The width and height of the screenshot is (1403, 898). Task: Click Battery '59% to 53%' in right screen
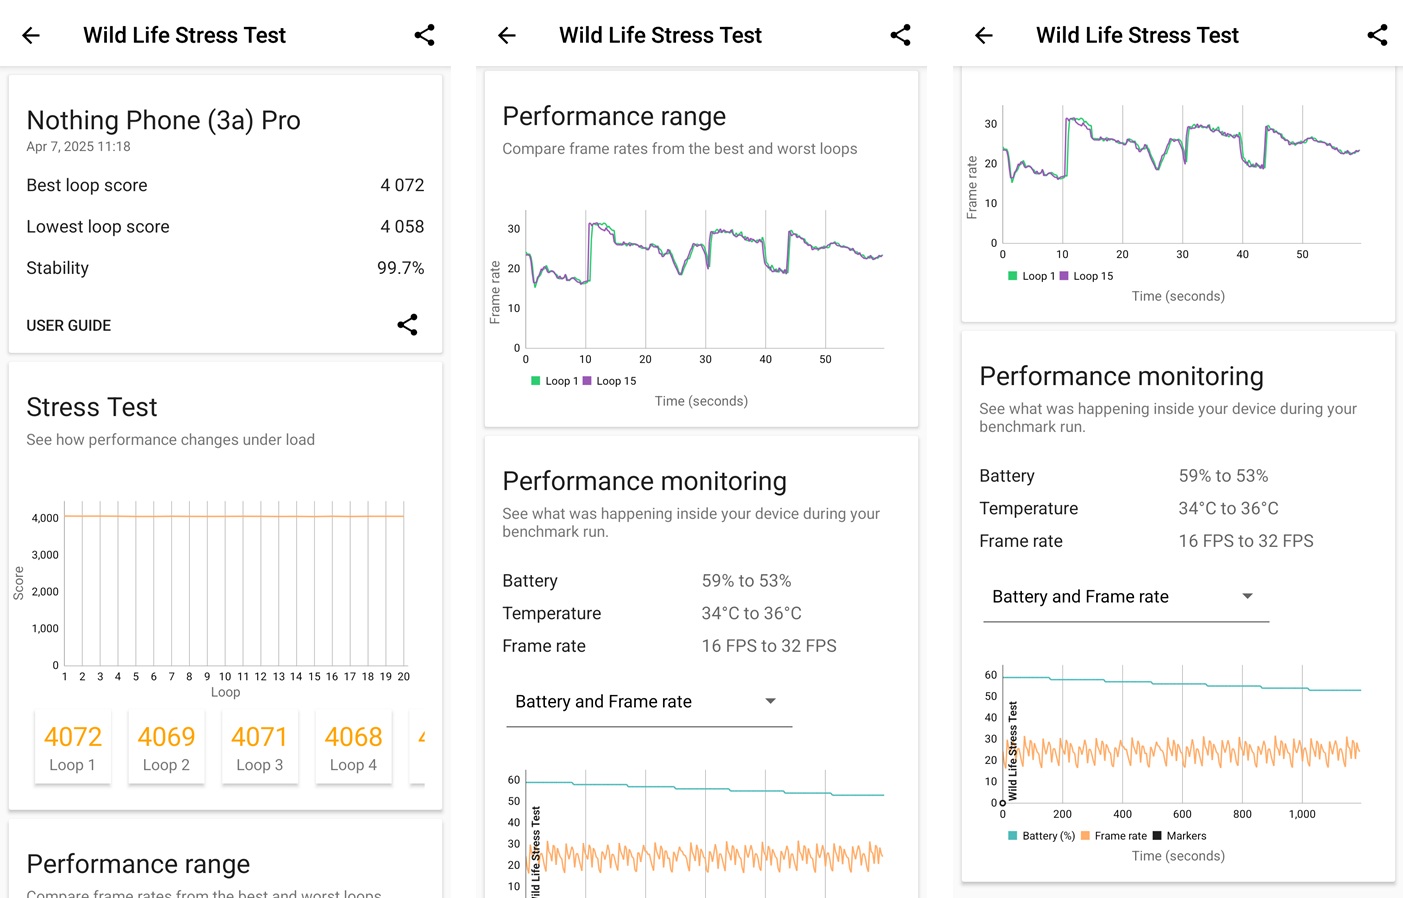1223,476
